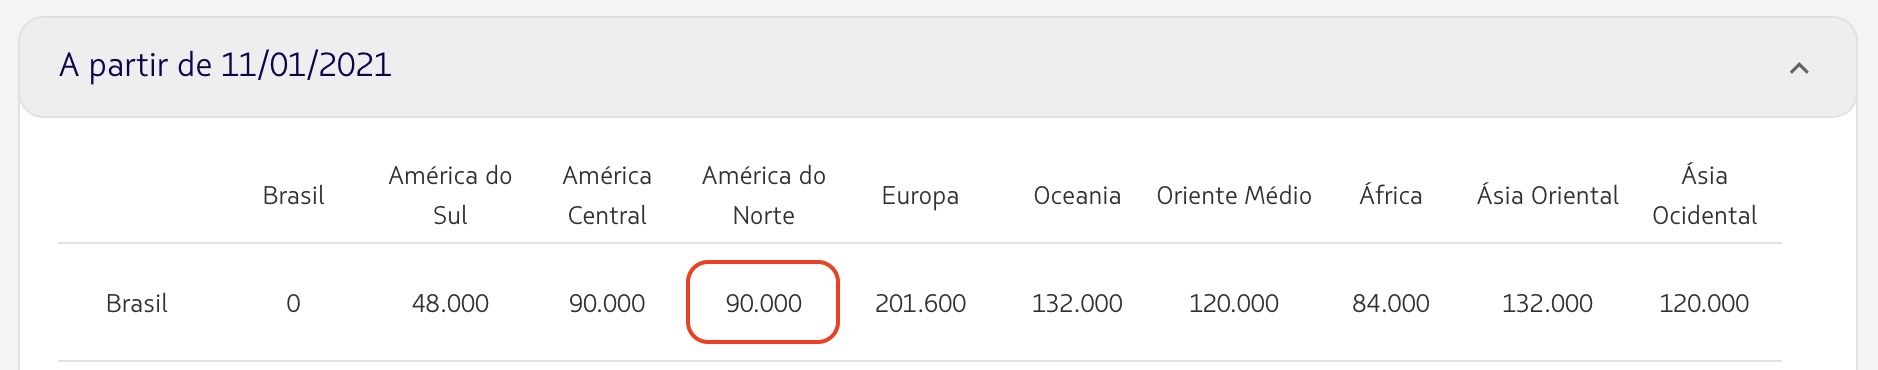Click the highlighted 90.000 América do Norte cell
The width and height of the screenshot is (1878, 370).
point(763,303)
